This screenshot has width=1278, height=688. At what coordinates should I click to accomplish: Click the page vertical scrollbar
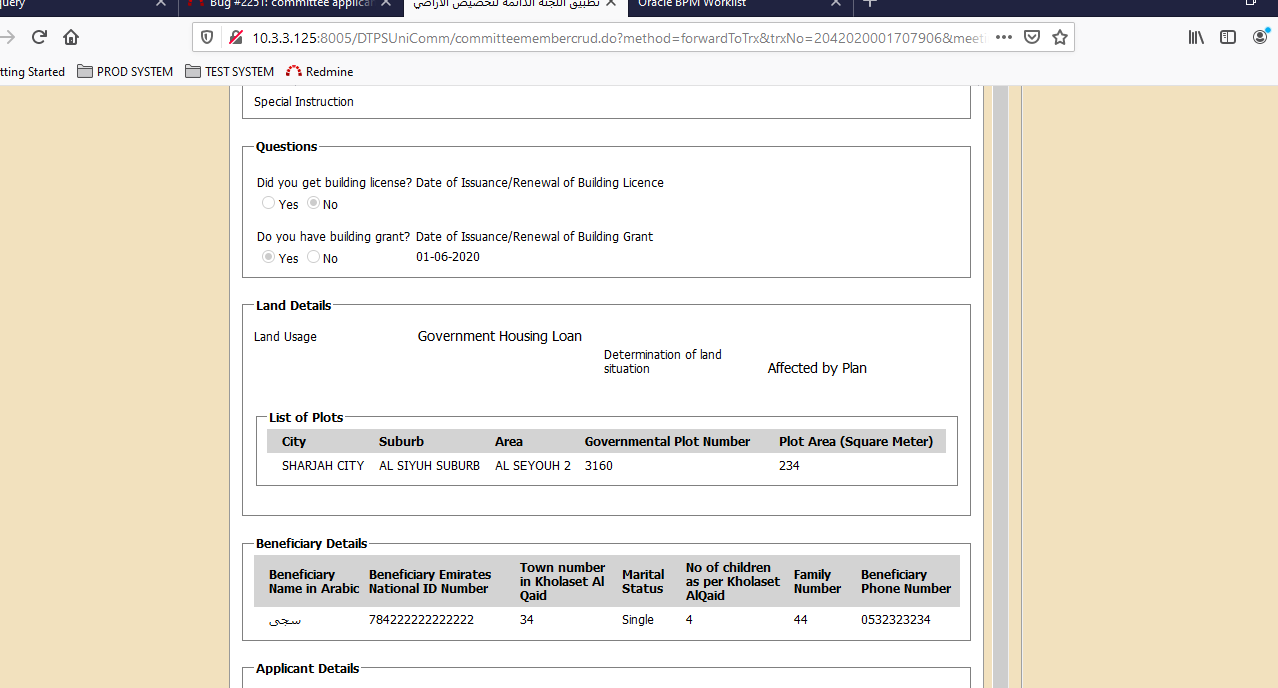click(x=1000, y=386)
